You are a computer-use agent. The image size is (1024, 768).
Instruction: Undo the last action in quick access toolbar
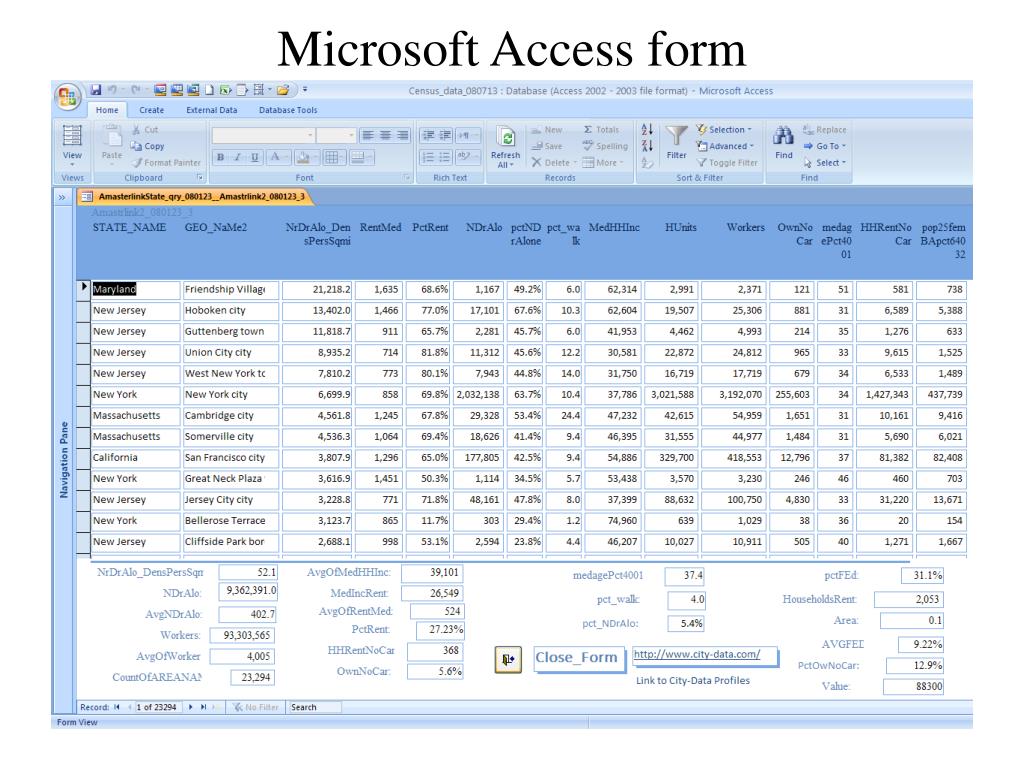(x=112, y=90)
